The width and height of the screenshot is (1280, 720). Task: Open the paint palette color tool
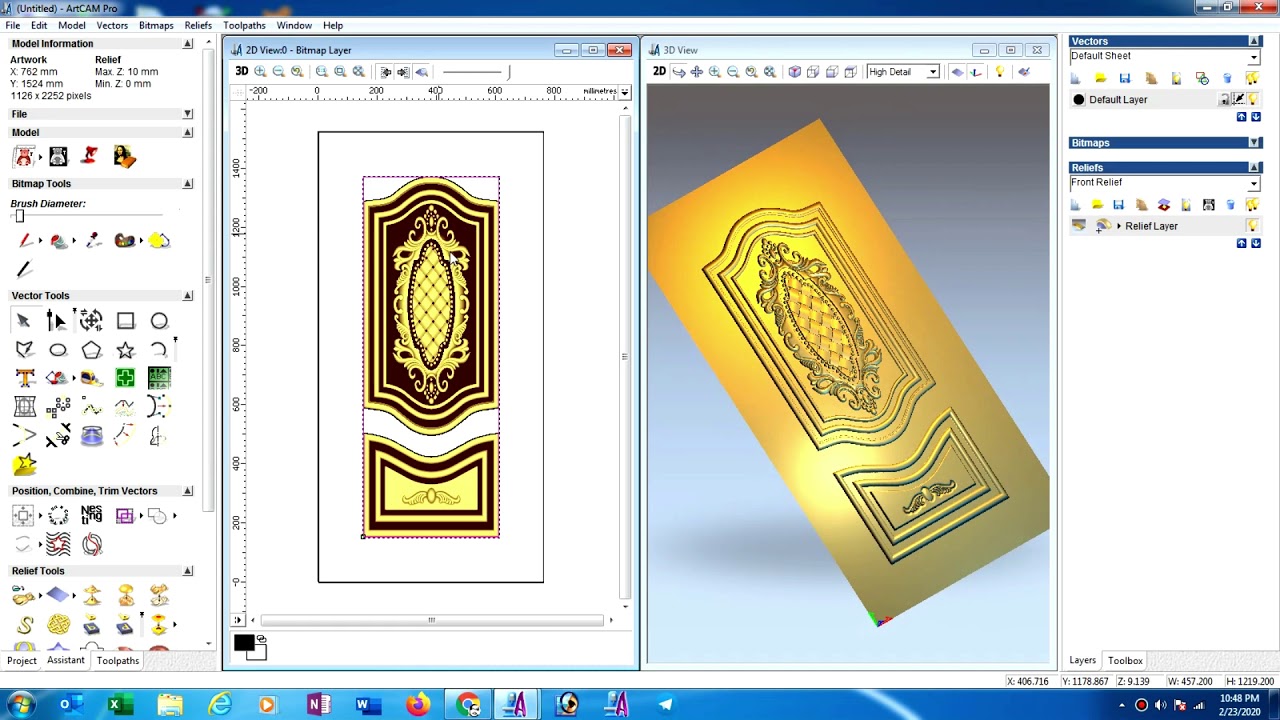(125, 241)
